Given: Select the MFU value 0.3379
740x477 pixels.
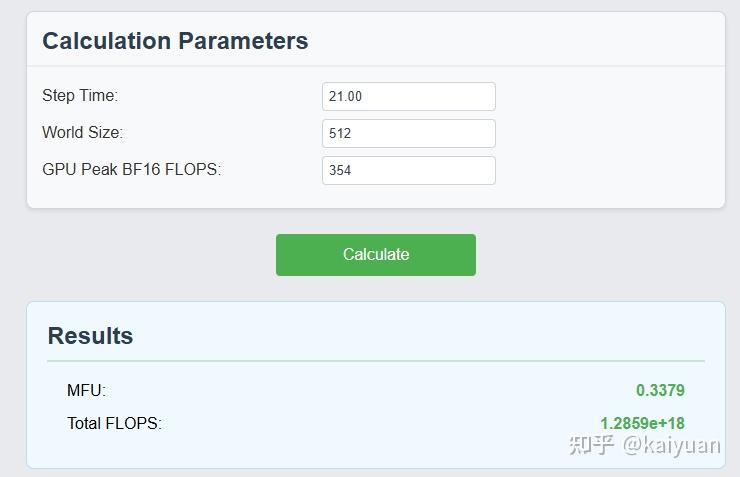Looking at the screenshot, I should coord(660,390).
